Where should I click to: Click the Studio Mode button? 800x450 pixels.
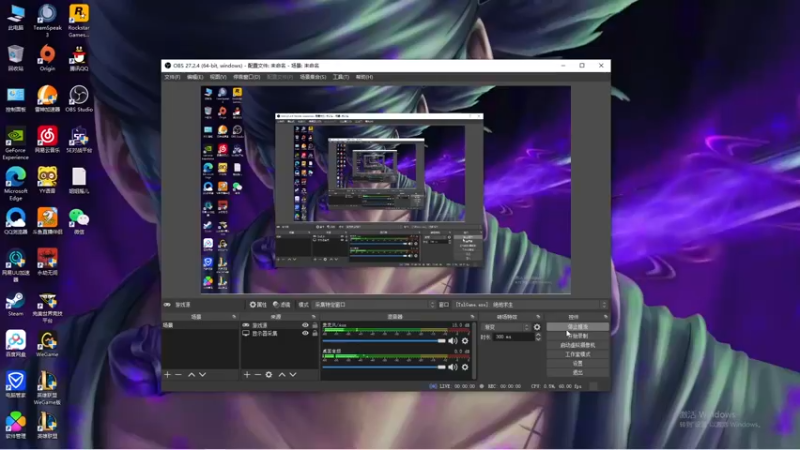(578, 354)
